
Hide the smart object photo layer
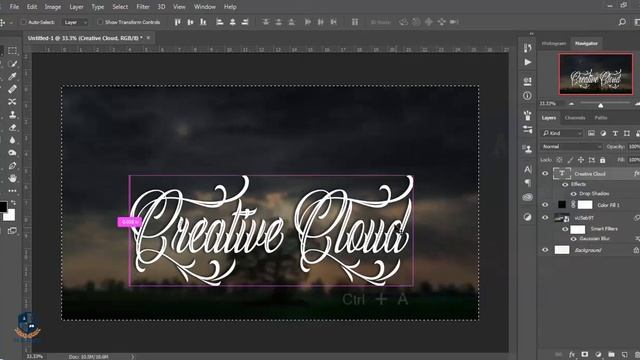[545, 218]
